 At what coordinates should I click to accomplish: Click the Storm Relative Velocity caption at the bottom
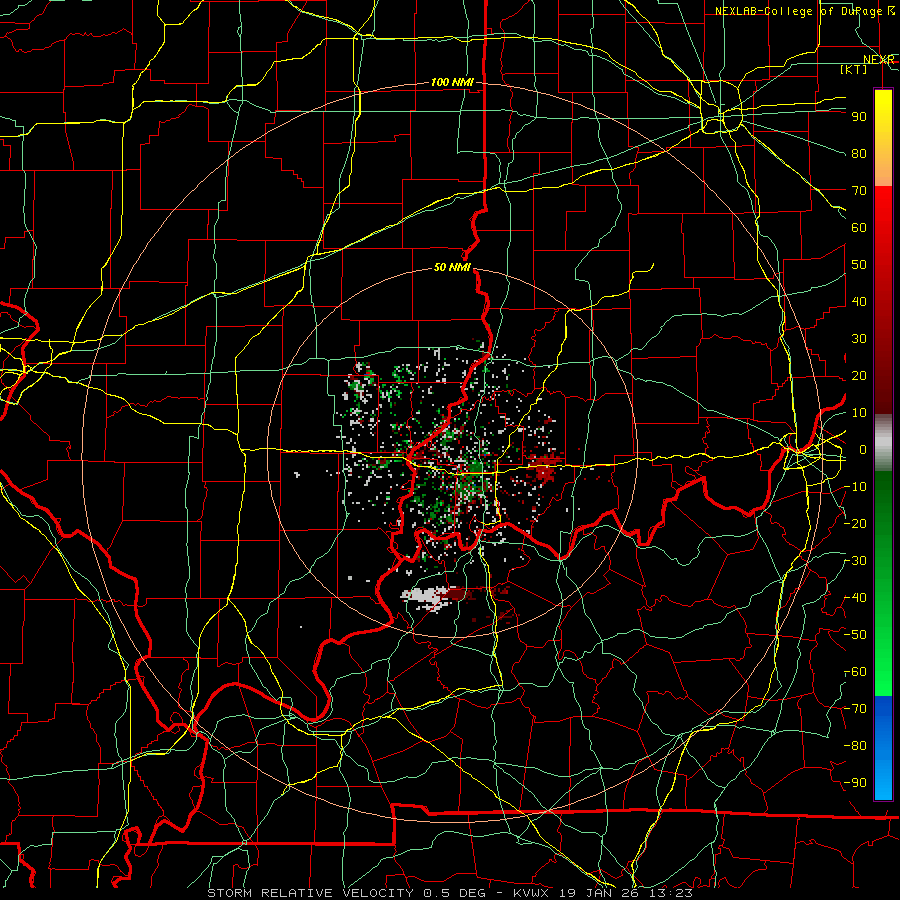click(x=449, y=893)
